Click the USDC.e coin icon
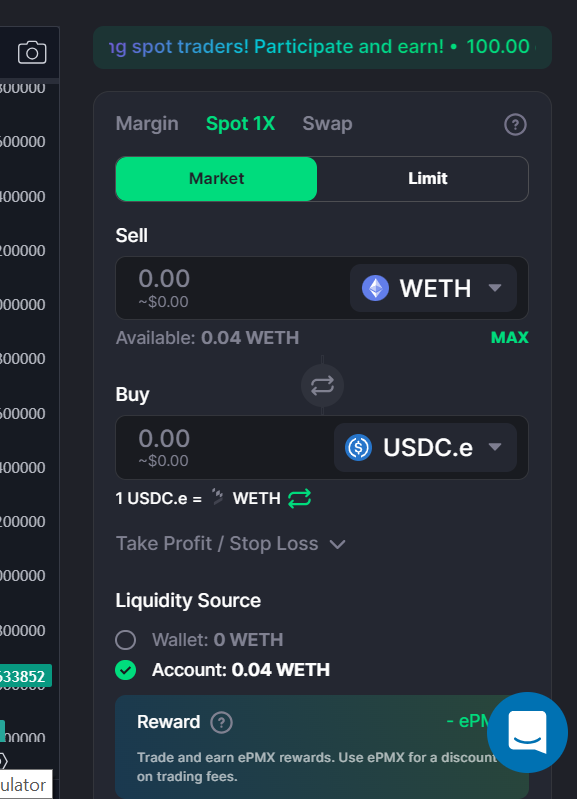This screenshot has height=799, width=577. (x=358, y=447)
